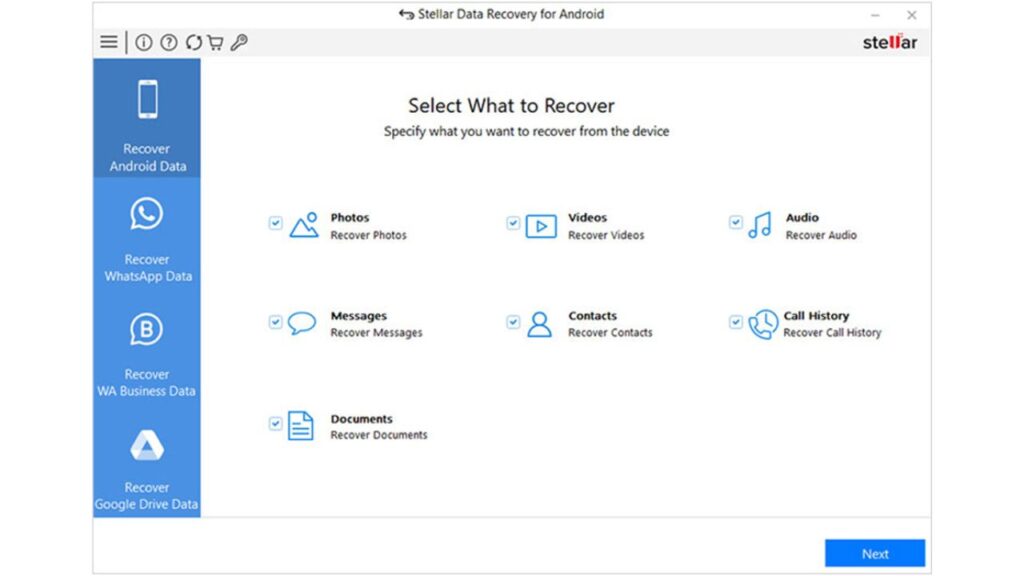
Task: Click the 'Recover Contacts' text
Action: click(x=610, y=332)
